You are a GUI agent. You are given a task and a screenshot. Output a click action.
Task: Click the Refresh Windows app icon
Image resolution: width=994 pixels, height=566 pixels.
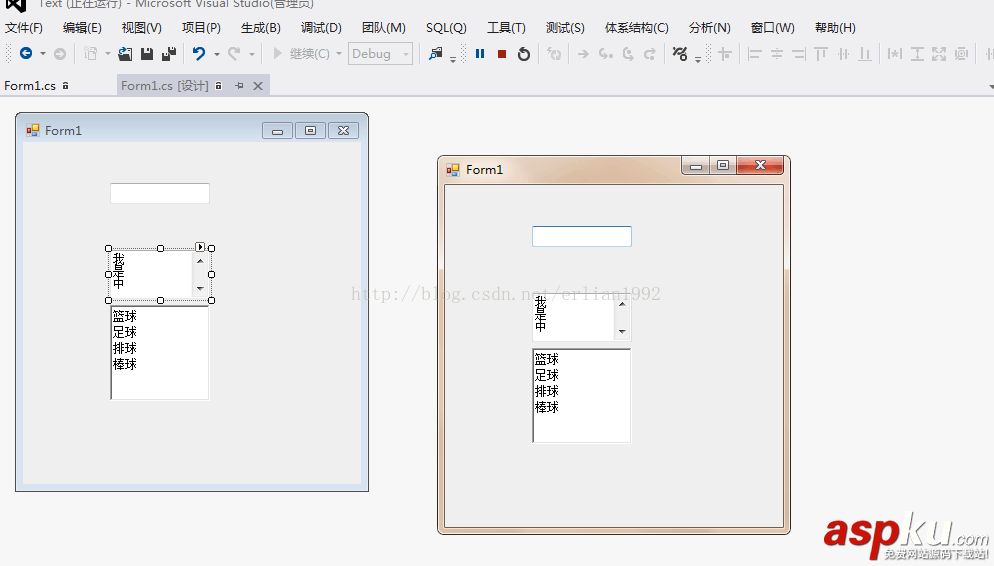tap(554, 54)
